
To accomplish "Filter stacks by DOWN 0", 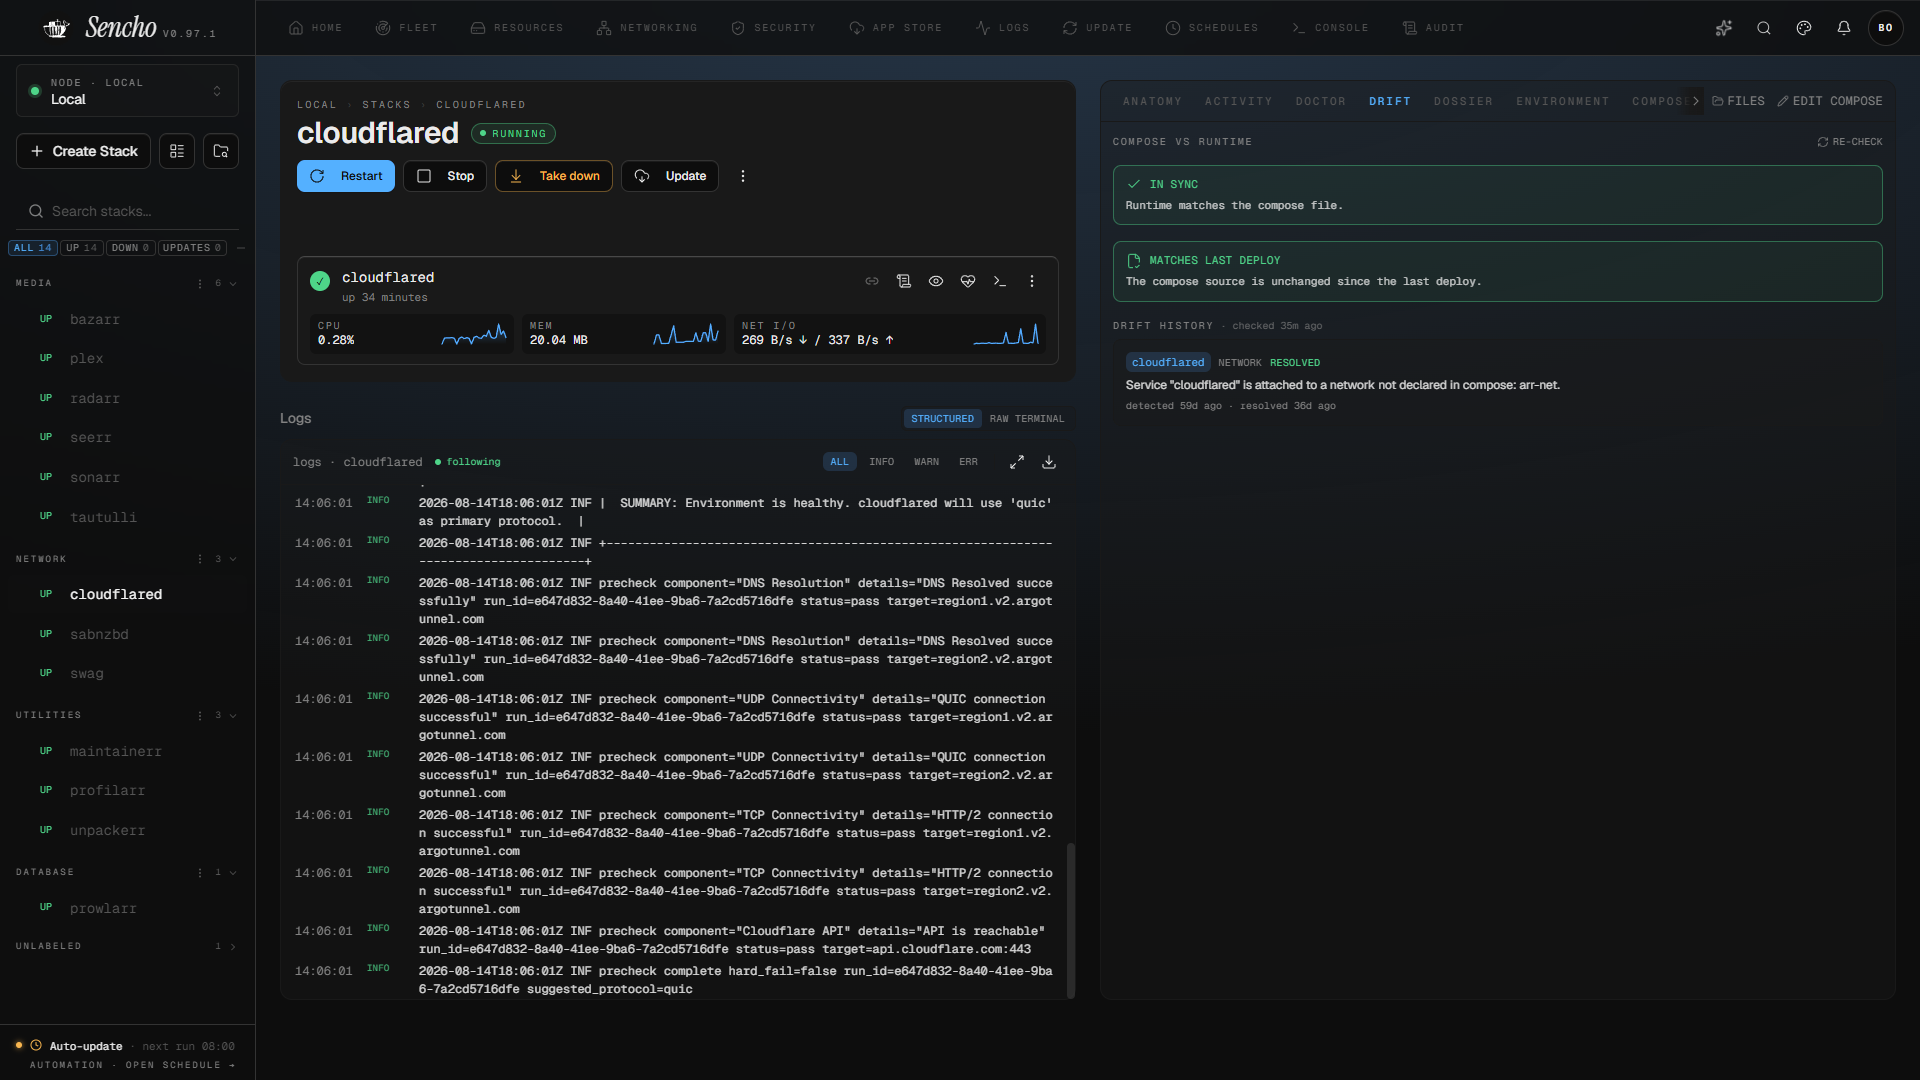I will [x=131, y=248].
